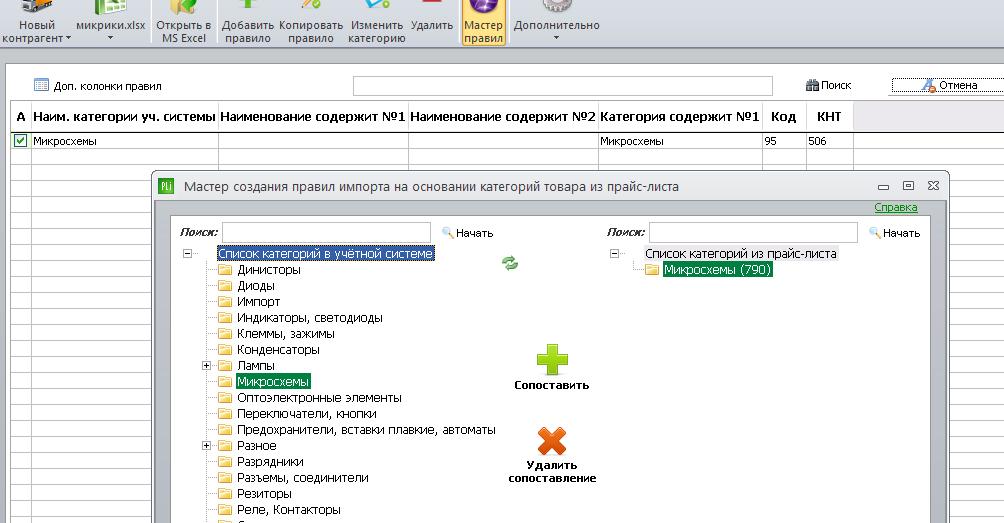
Task: Select the Разрядники category
Action: tap(270, 462)
